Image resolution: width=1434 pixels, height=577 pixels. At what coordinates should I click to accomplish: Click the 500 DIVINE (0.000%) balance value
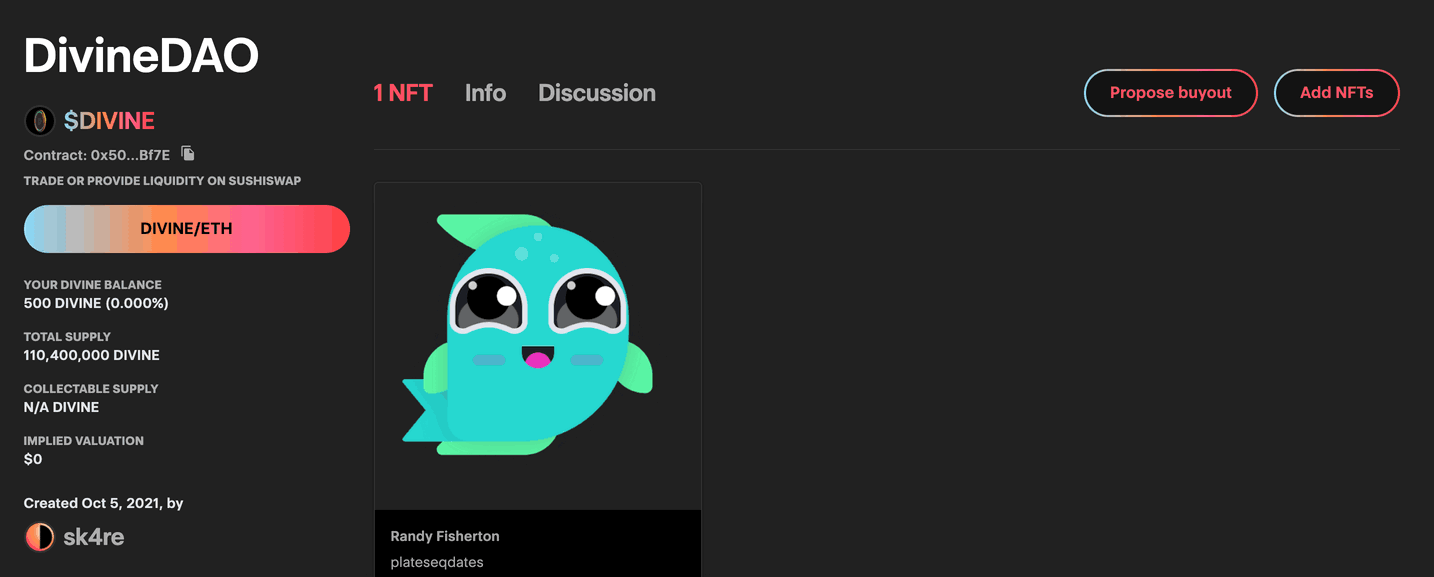(96, 303)
